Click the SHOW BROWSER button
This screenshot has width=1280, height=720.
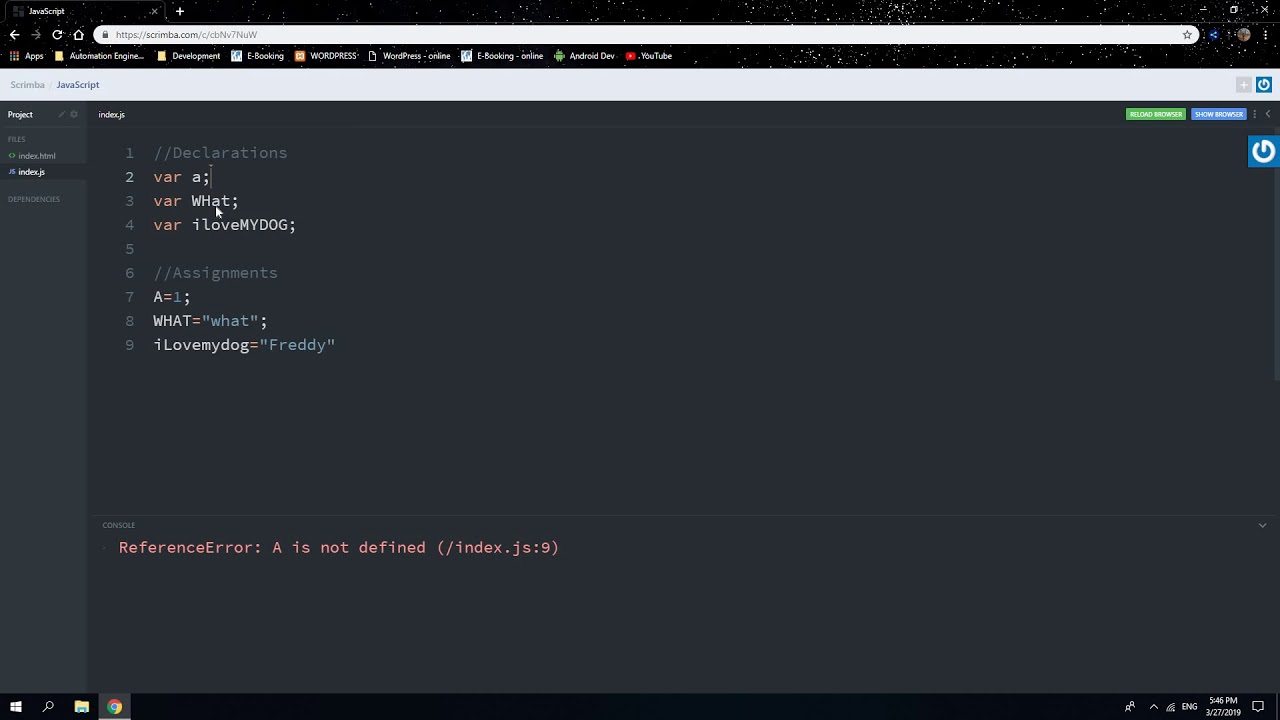pos(1218,114)
